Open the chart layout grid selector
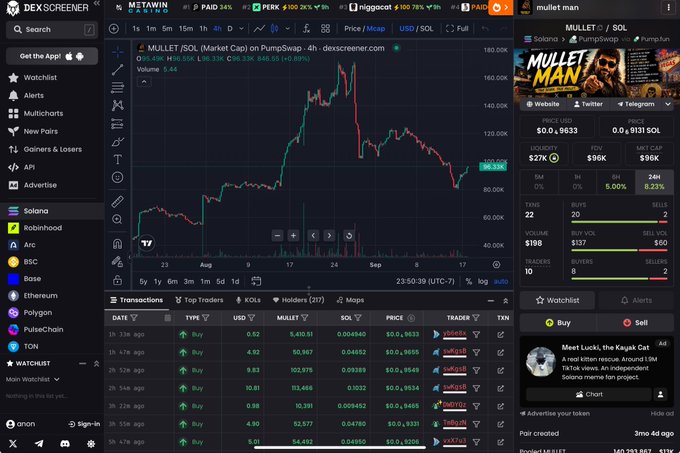This screenshot has width=680, height=453. click(x=325, y=29)
